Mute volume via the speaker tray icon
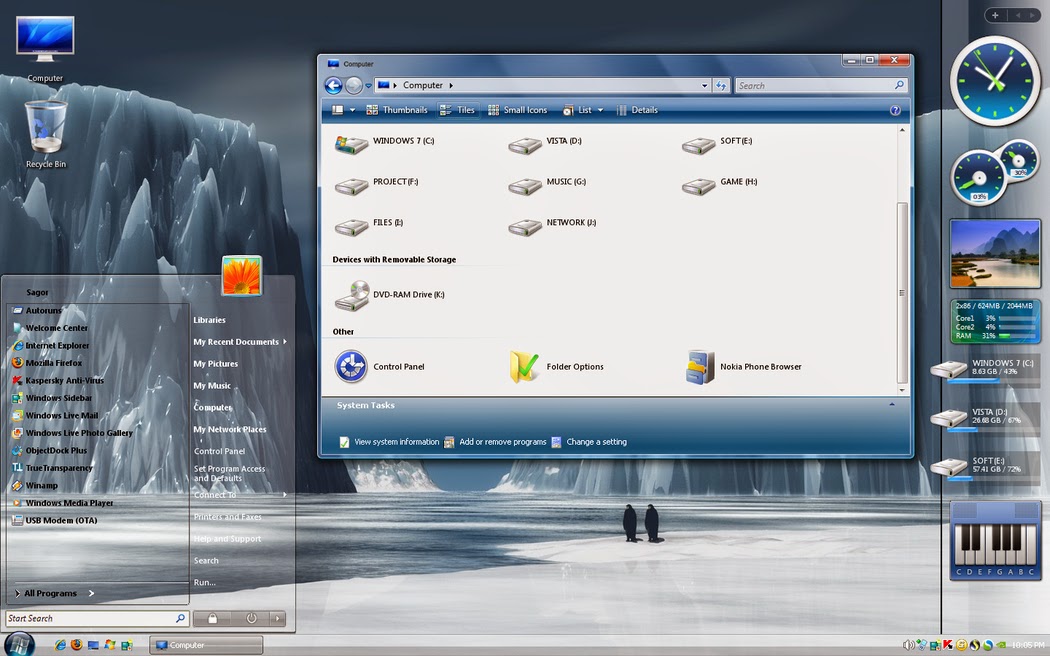 [908, 645]
